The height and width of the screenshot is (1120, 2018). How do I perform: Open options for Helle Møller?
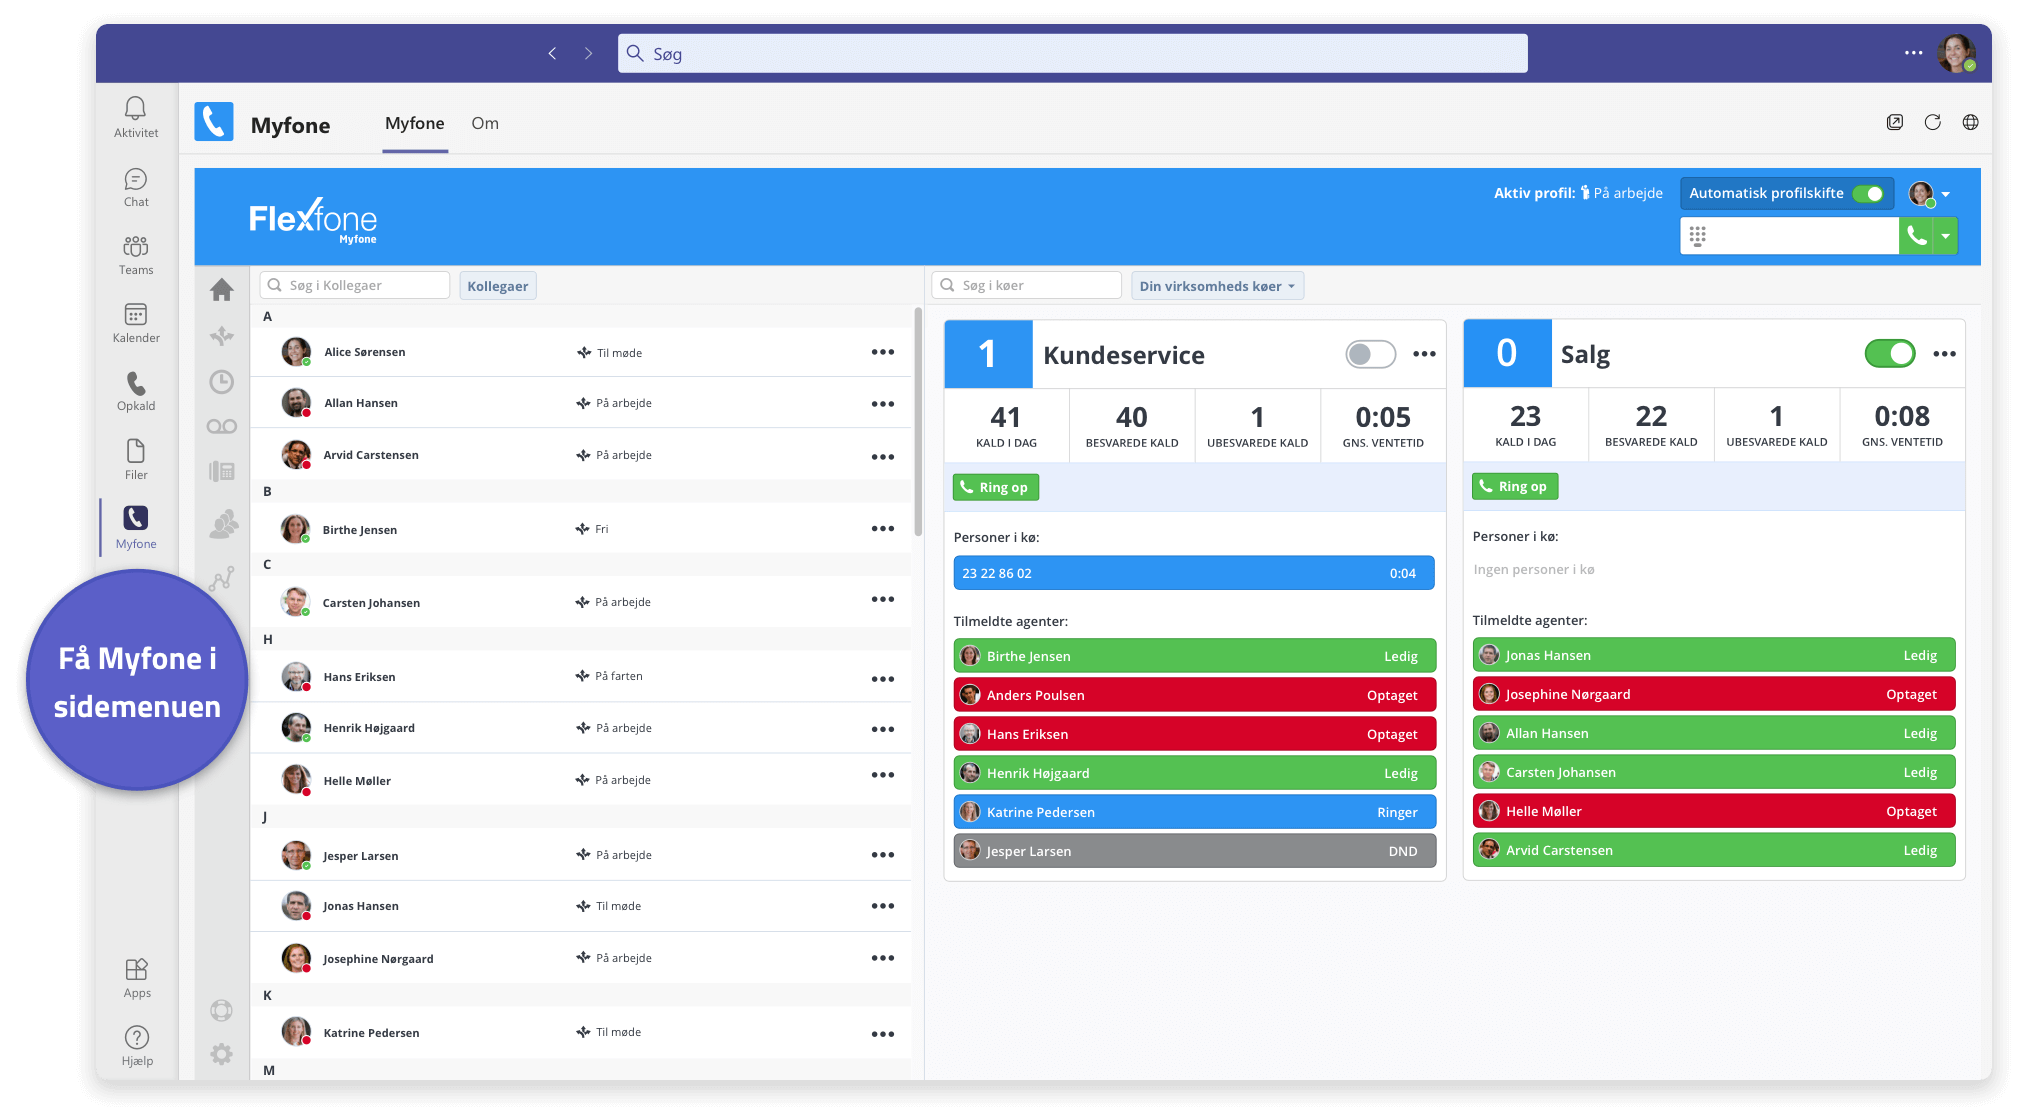(x=882, y=775)
